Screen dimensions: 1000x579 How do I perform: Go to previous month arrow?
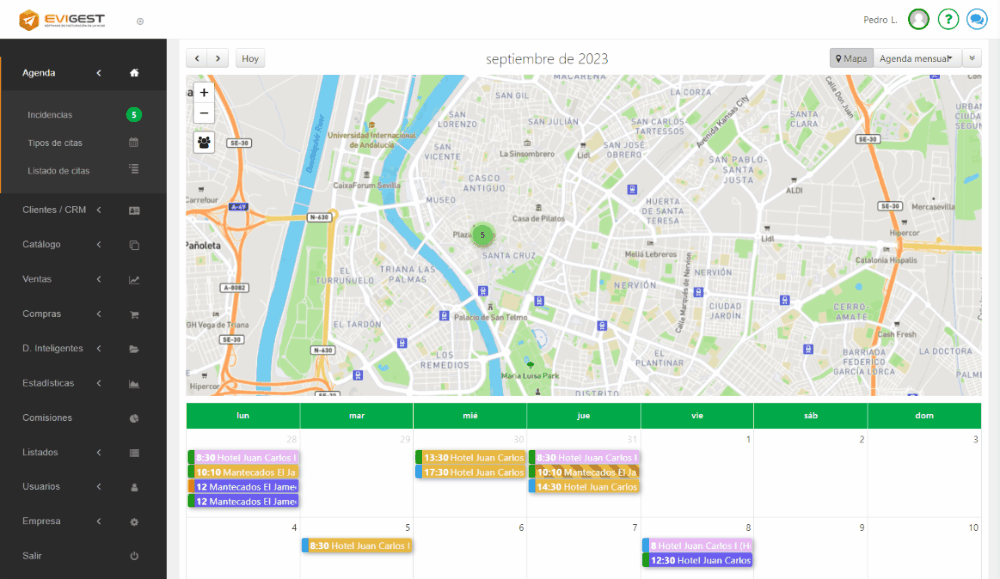tap(197, 58)
